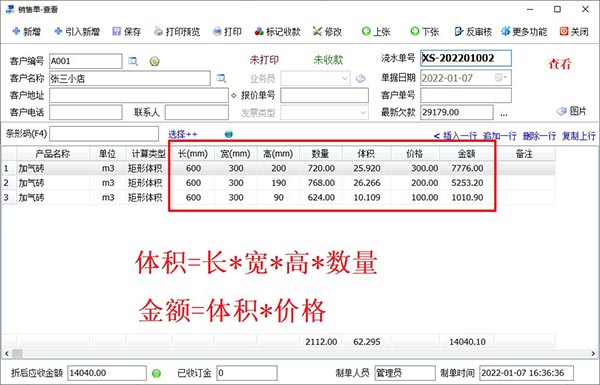Click the 备注 column header
The width and height of the screenshot is (600, 385).
coord(525,154)
